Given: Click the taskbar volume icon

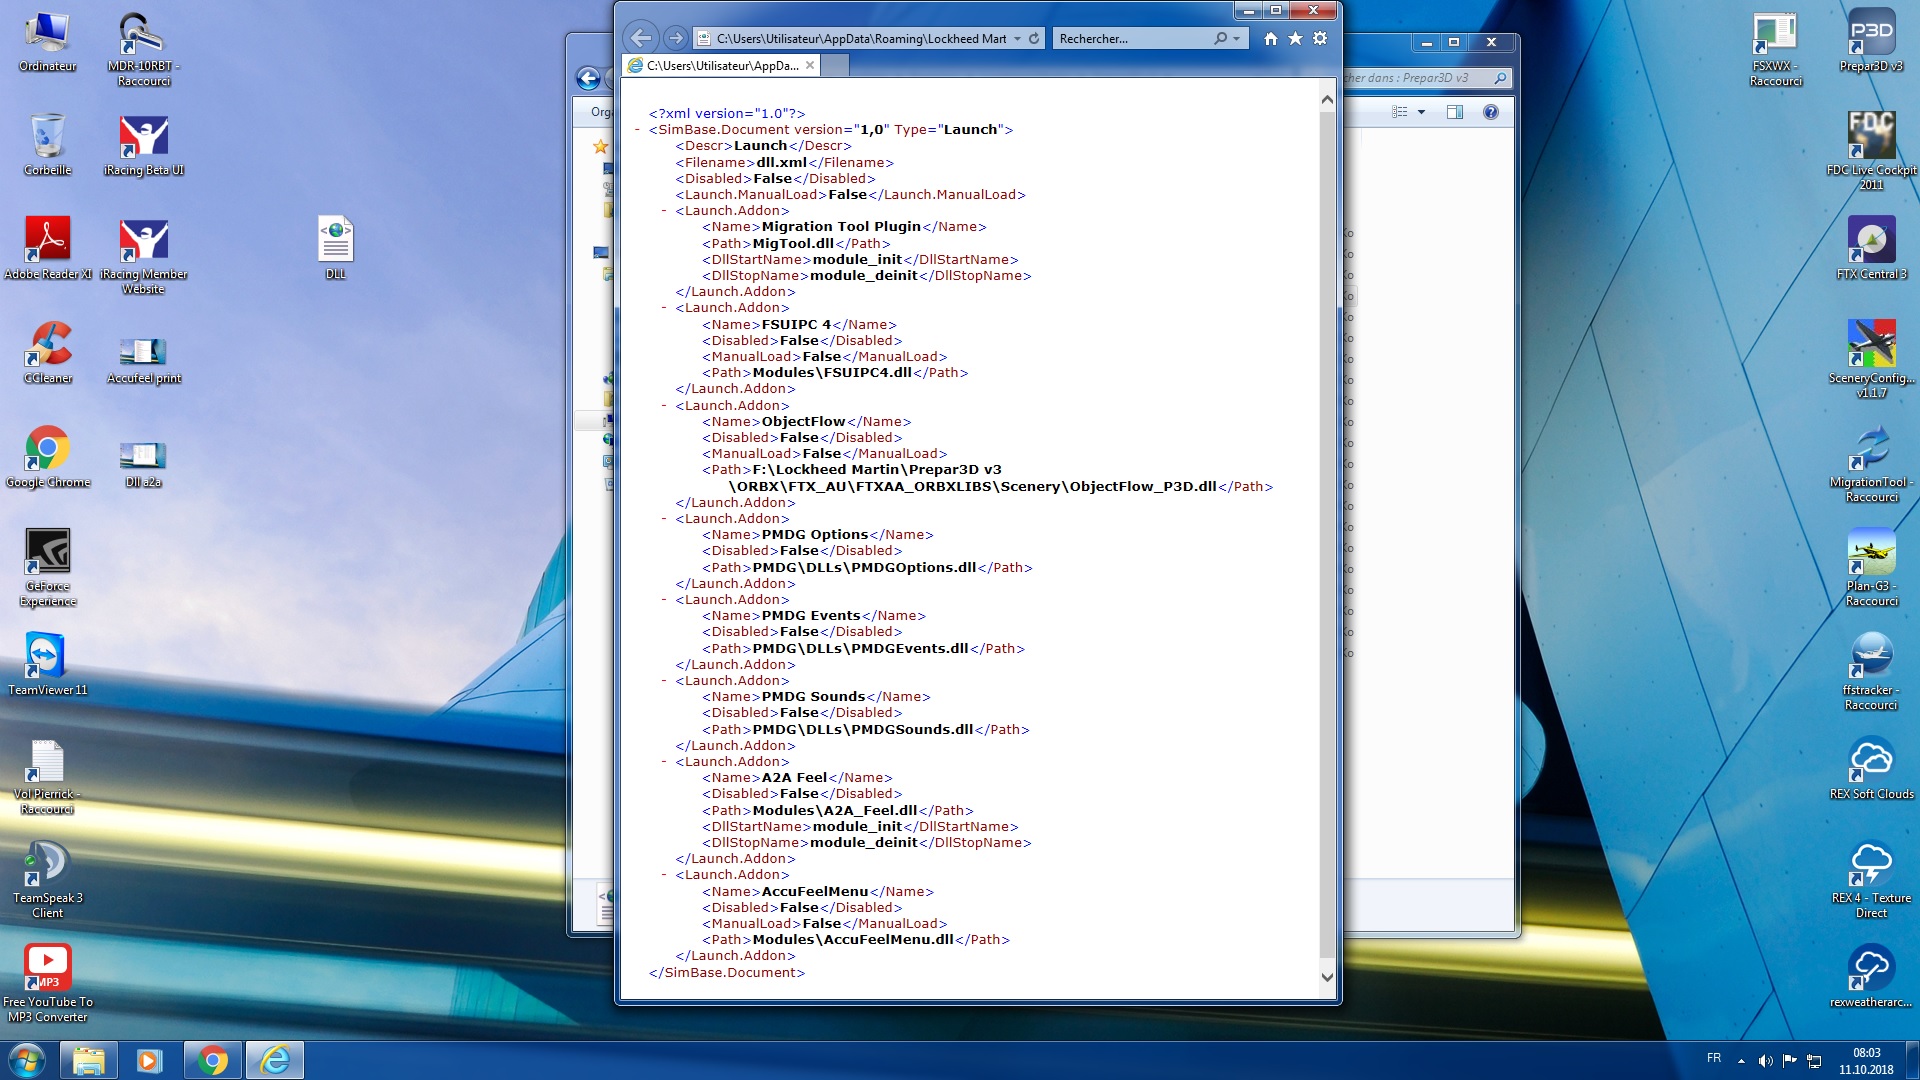Looking at the screenshot, I should (x=1765, y=1061).
